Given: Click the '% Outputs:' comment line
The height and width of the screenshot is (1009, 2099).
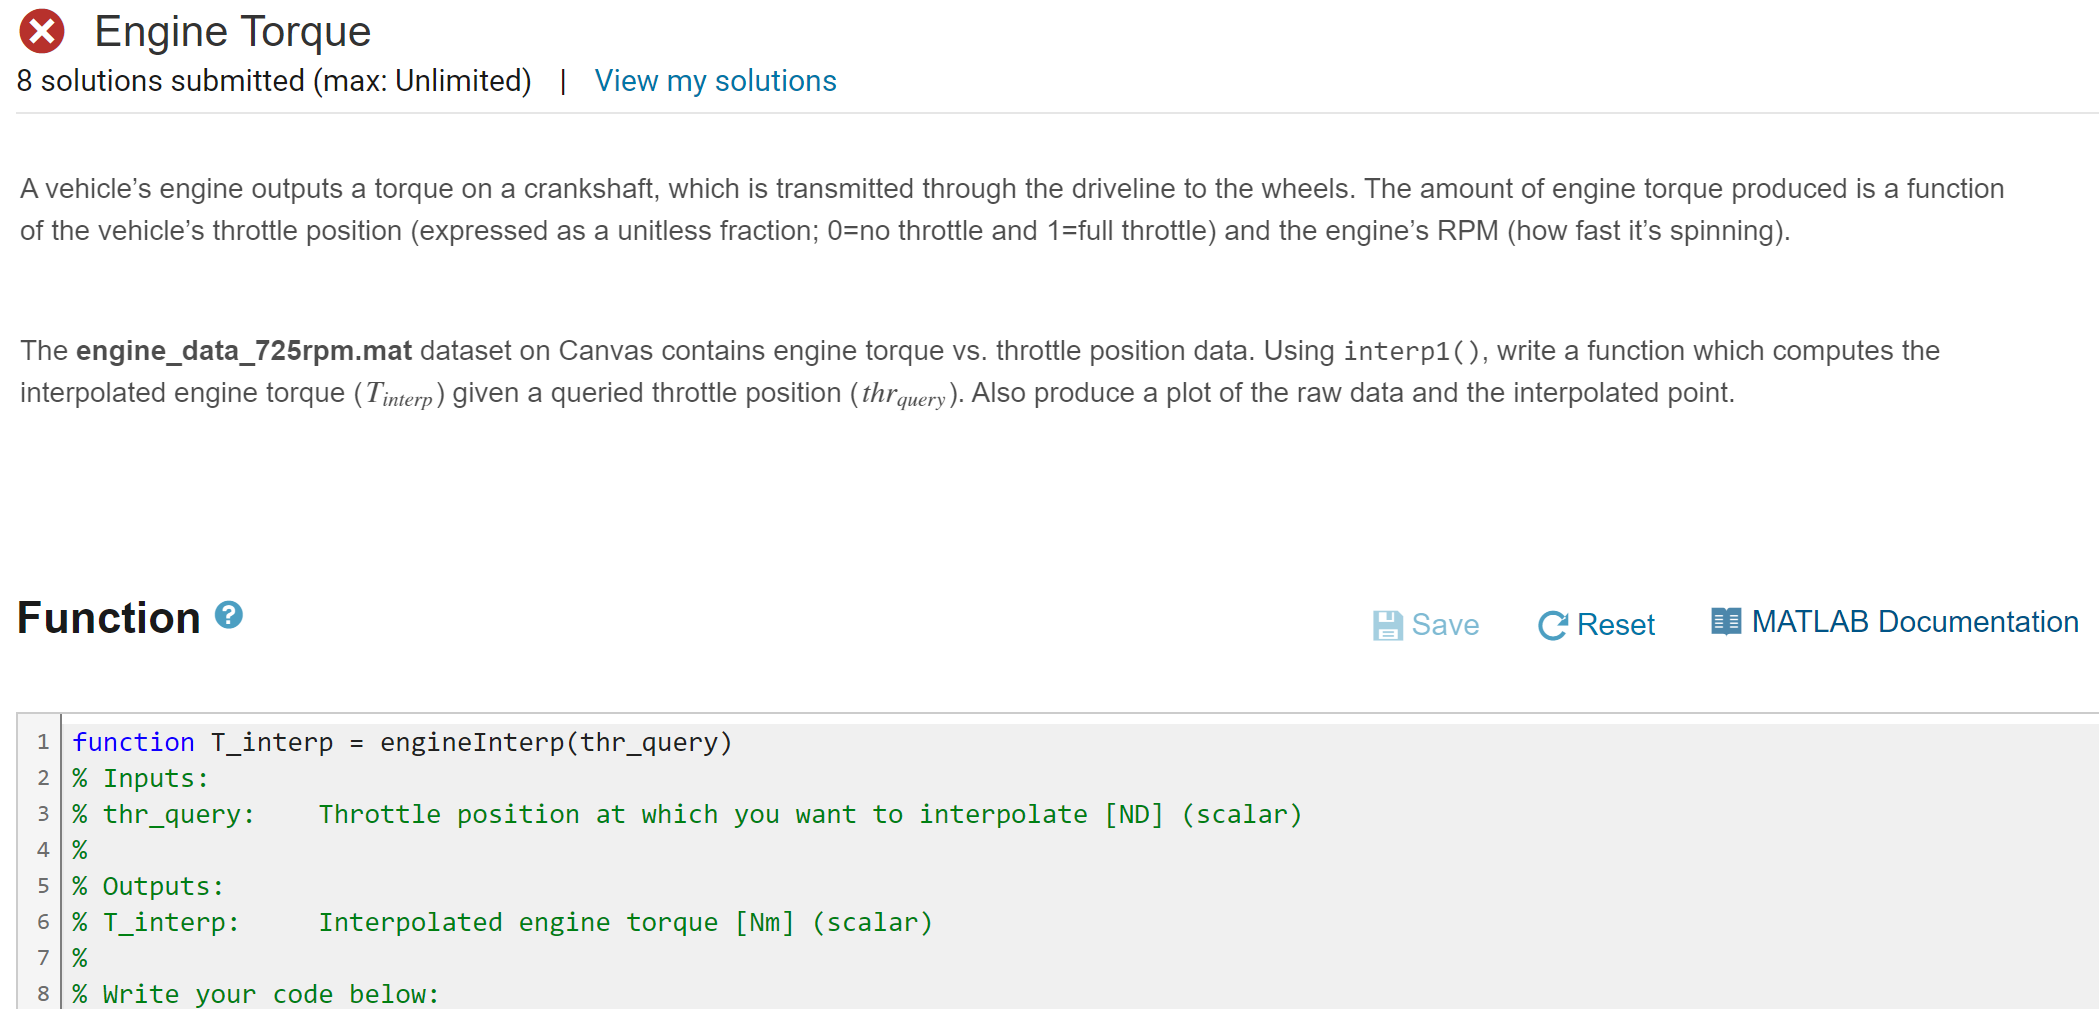Looking at the screenshot, I should (x=148, y=886).
